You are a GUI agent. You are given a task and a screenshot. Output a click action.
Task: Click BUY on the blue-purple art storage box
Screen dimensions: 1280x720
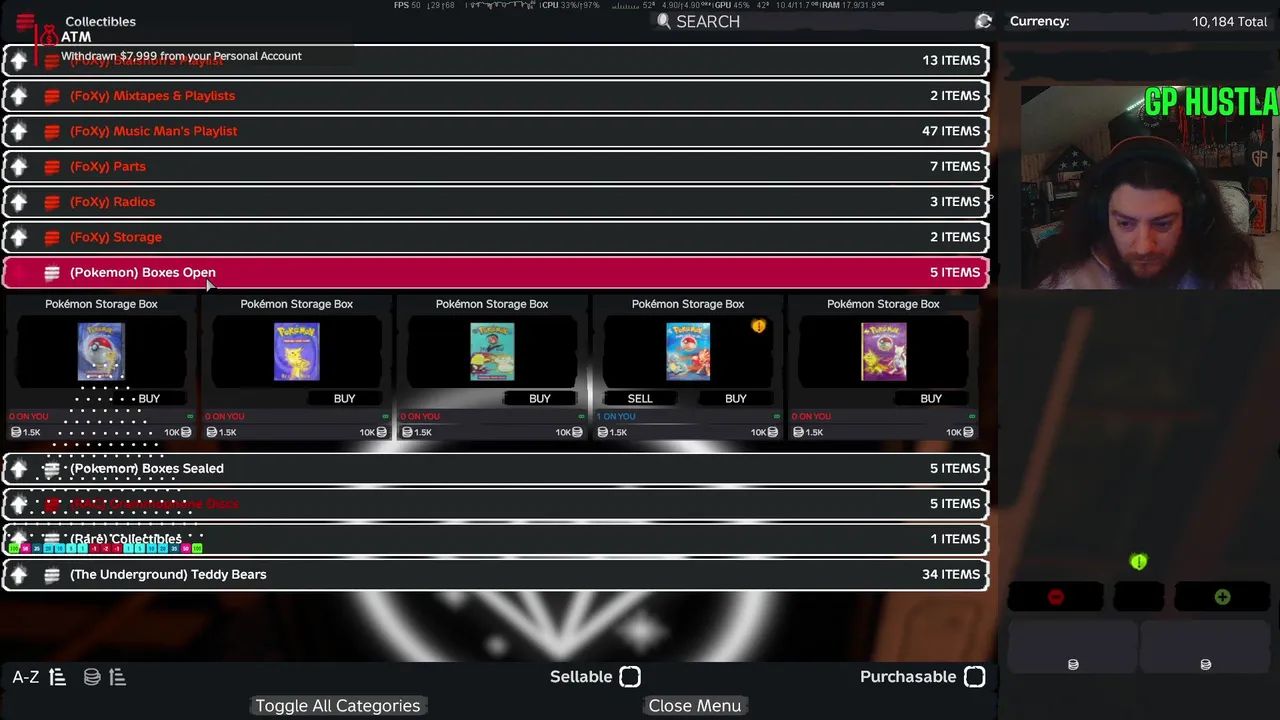tap(344, 399)
